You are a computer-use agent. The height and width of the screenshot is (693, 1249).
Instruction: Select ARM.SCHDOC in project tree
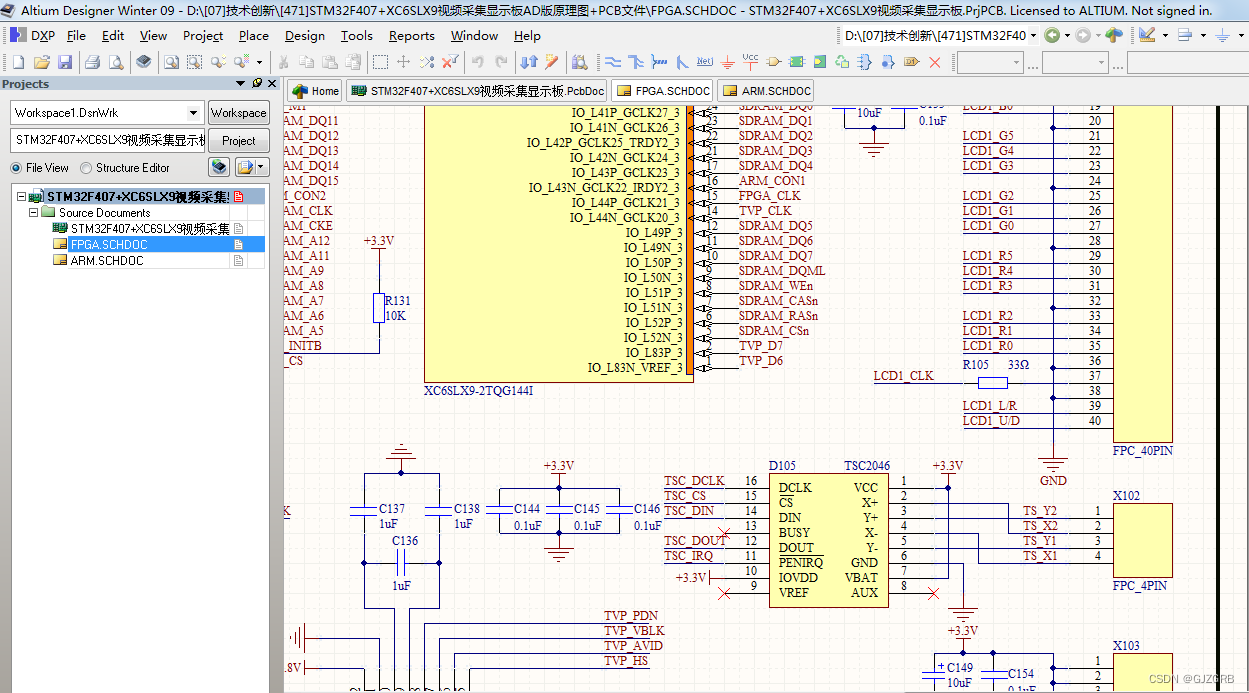click(x=106, y=260)
